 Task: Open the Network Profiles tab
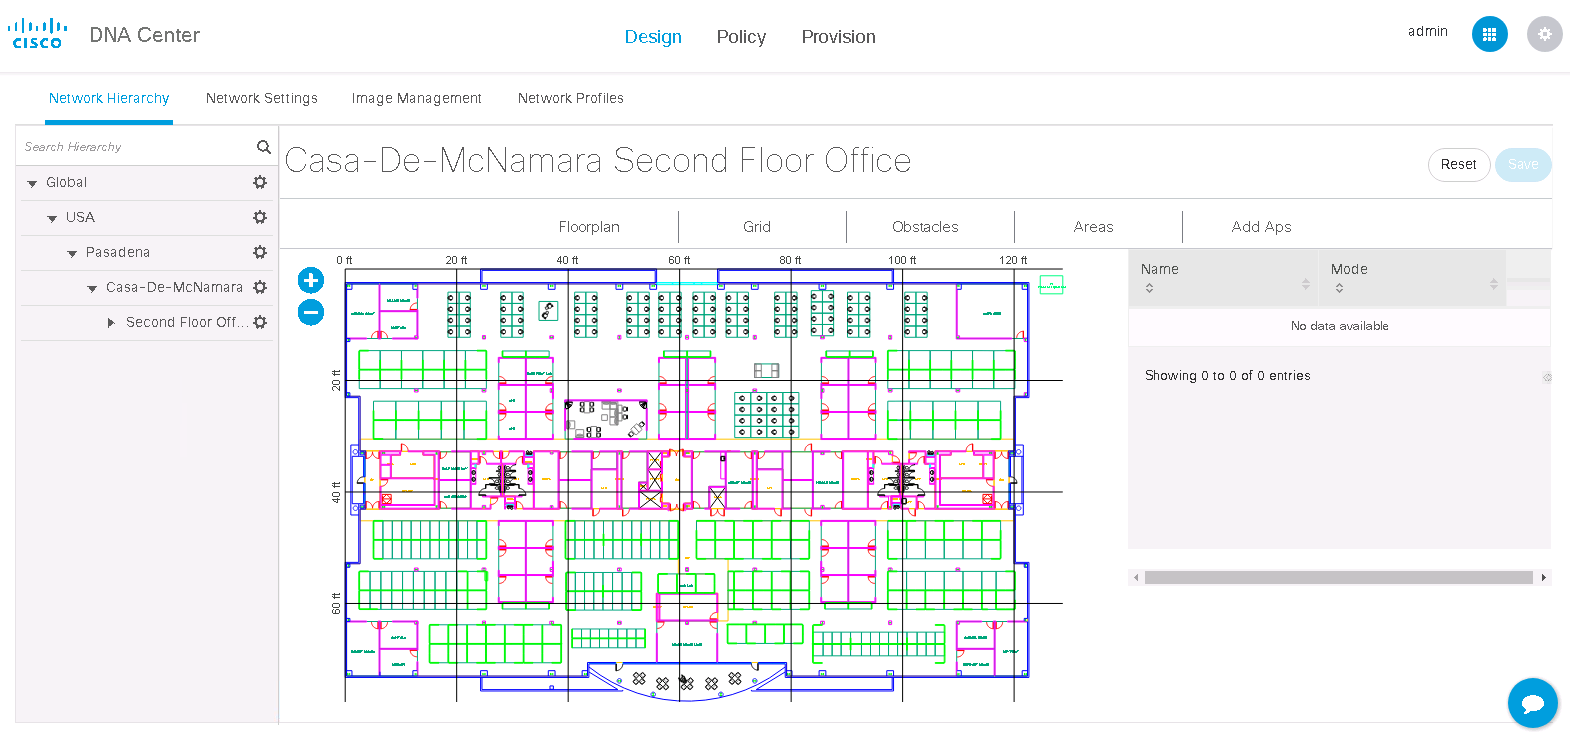571,98
